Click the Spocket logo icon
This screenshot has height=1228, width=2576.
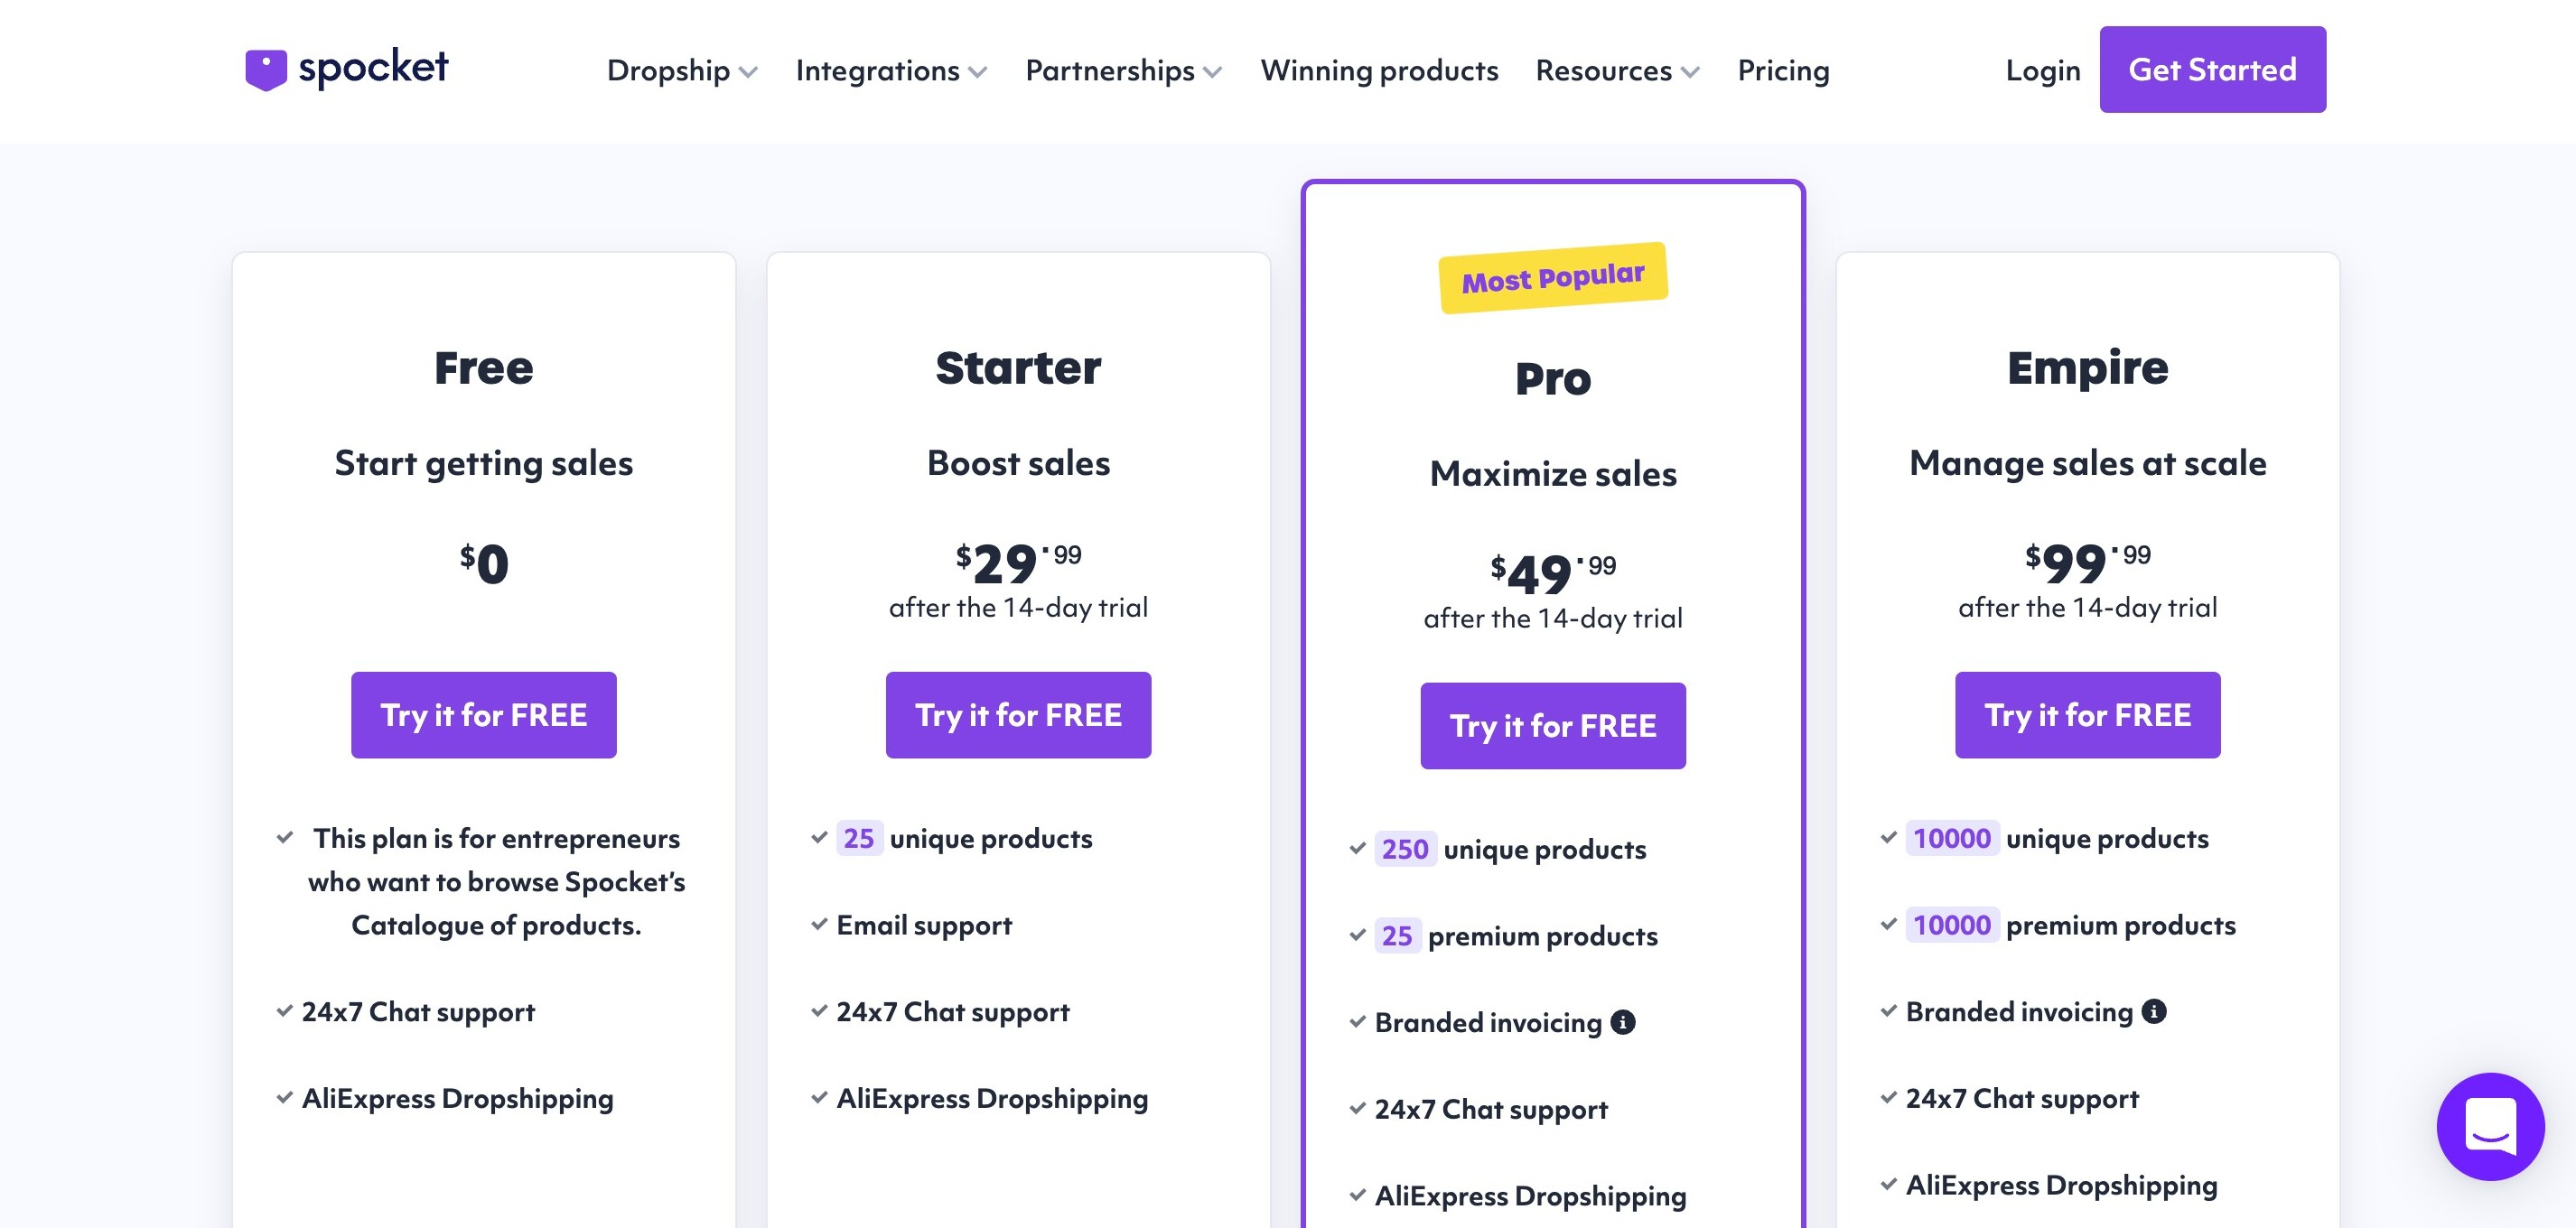(x=266, y=70)
